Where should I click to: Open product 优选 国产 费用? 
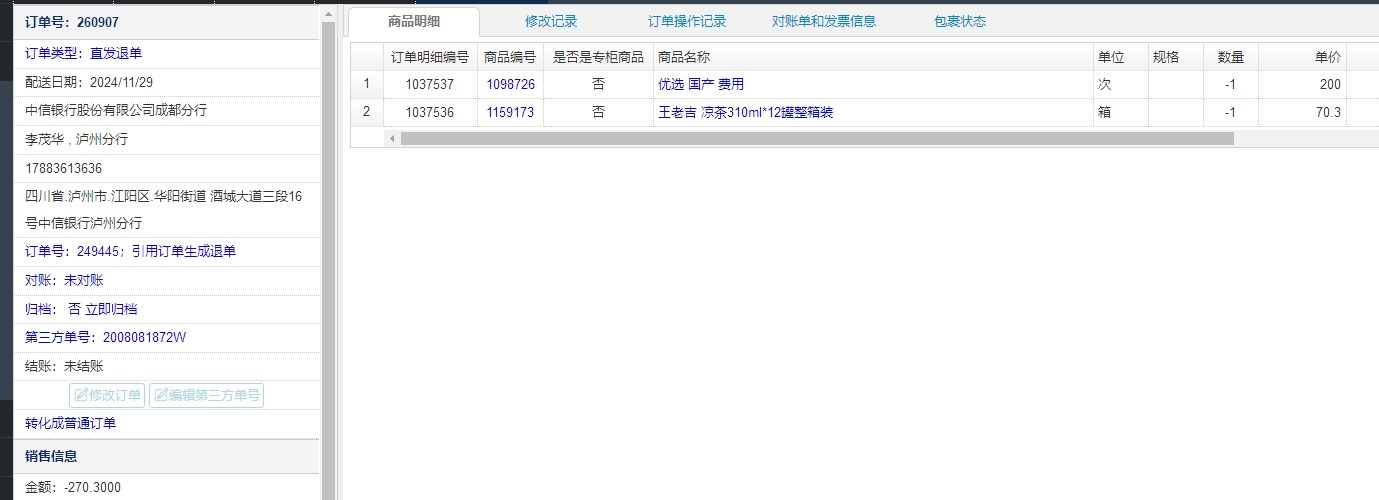click(x=701, y=85)
